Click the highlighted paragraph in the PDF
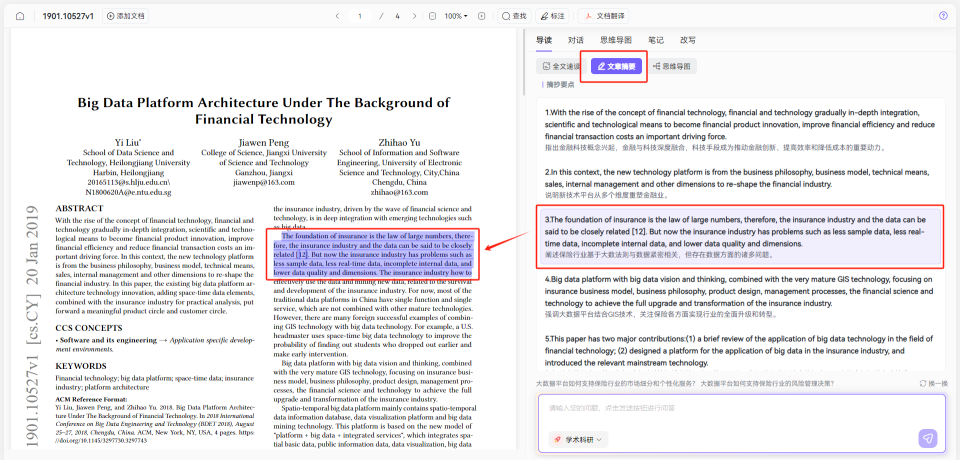Viewport: 960px width, 460px height. point(373,254)
